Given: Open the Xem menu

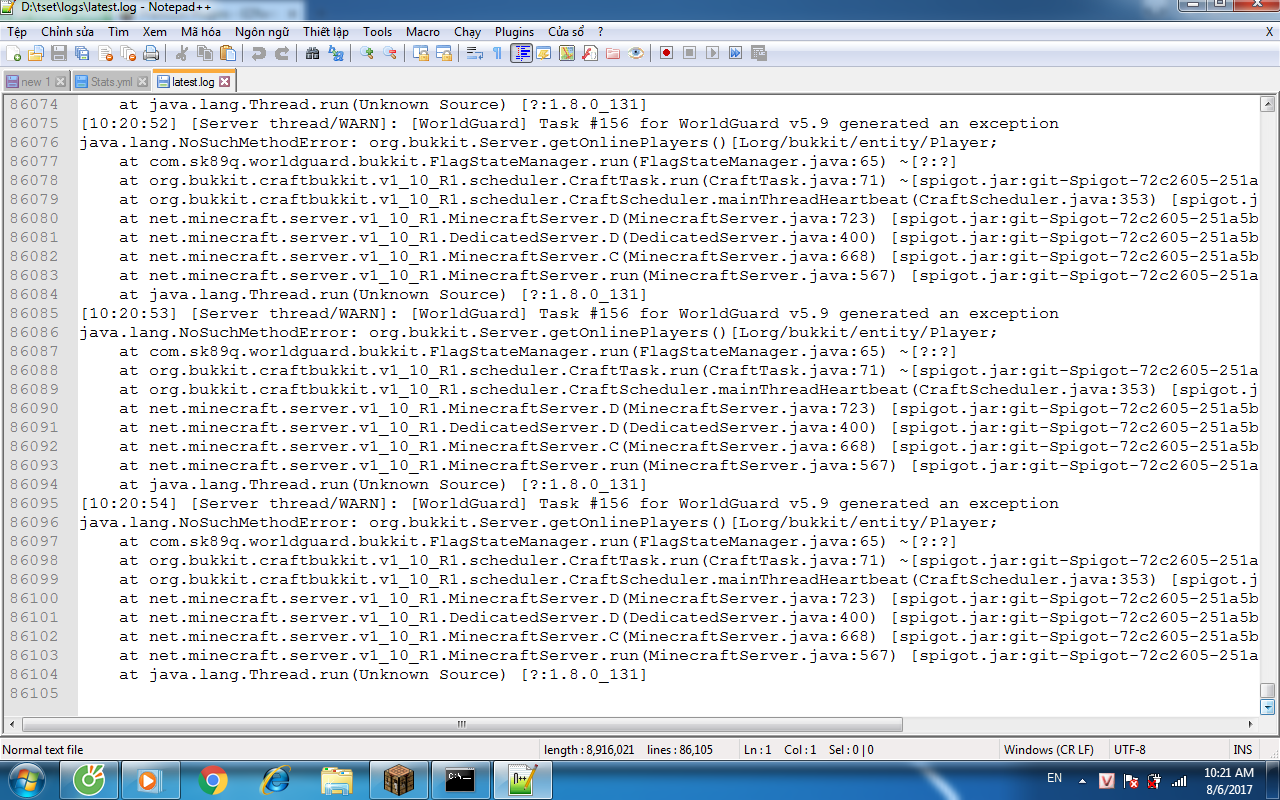Looking at the screenshot, I should pos(155,32).
